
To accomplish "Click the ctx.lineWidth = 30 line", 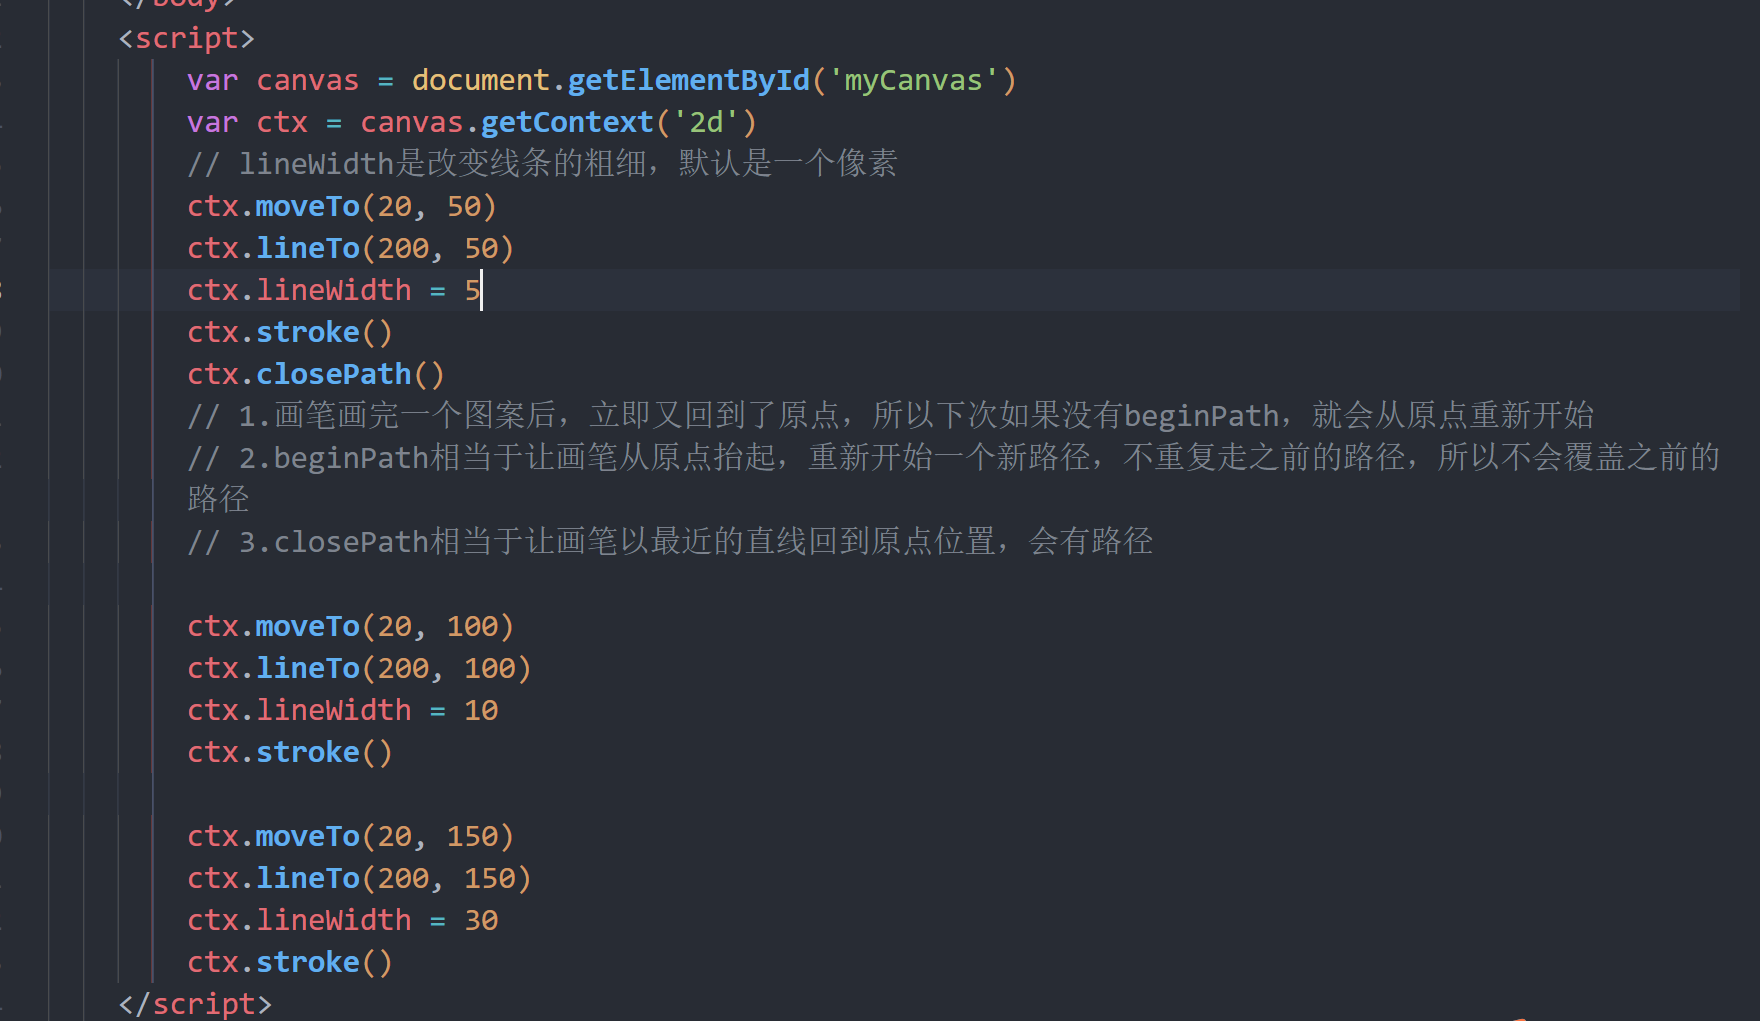I will click(x=343, y=920).
